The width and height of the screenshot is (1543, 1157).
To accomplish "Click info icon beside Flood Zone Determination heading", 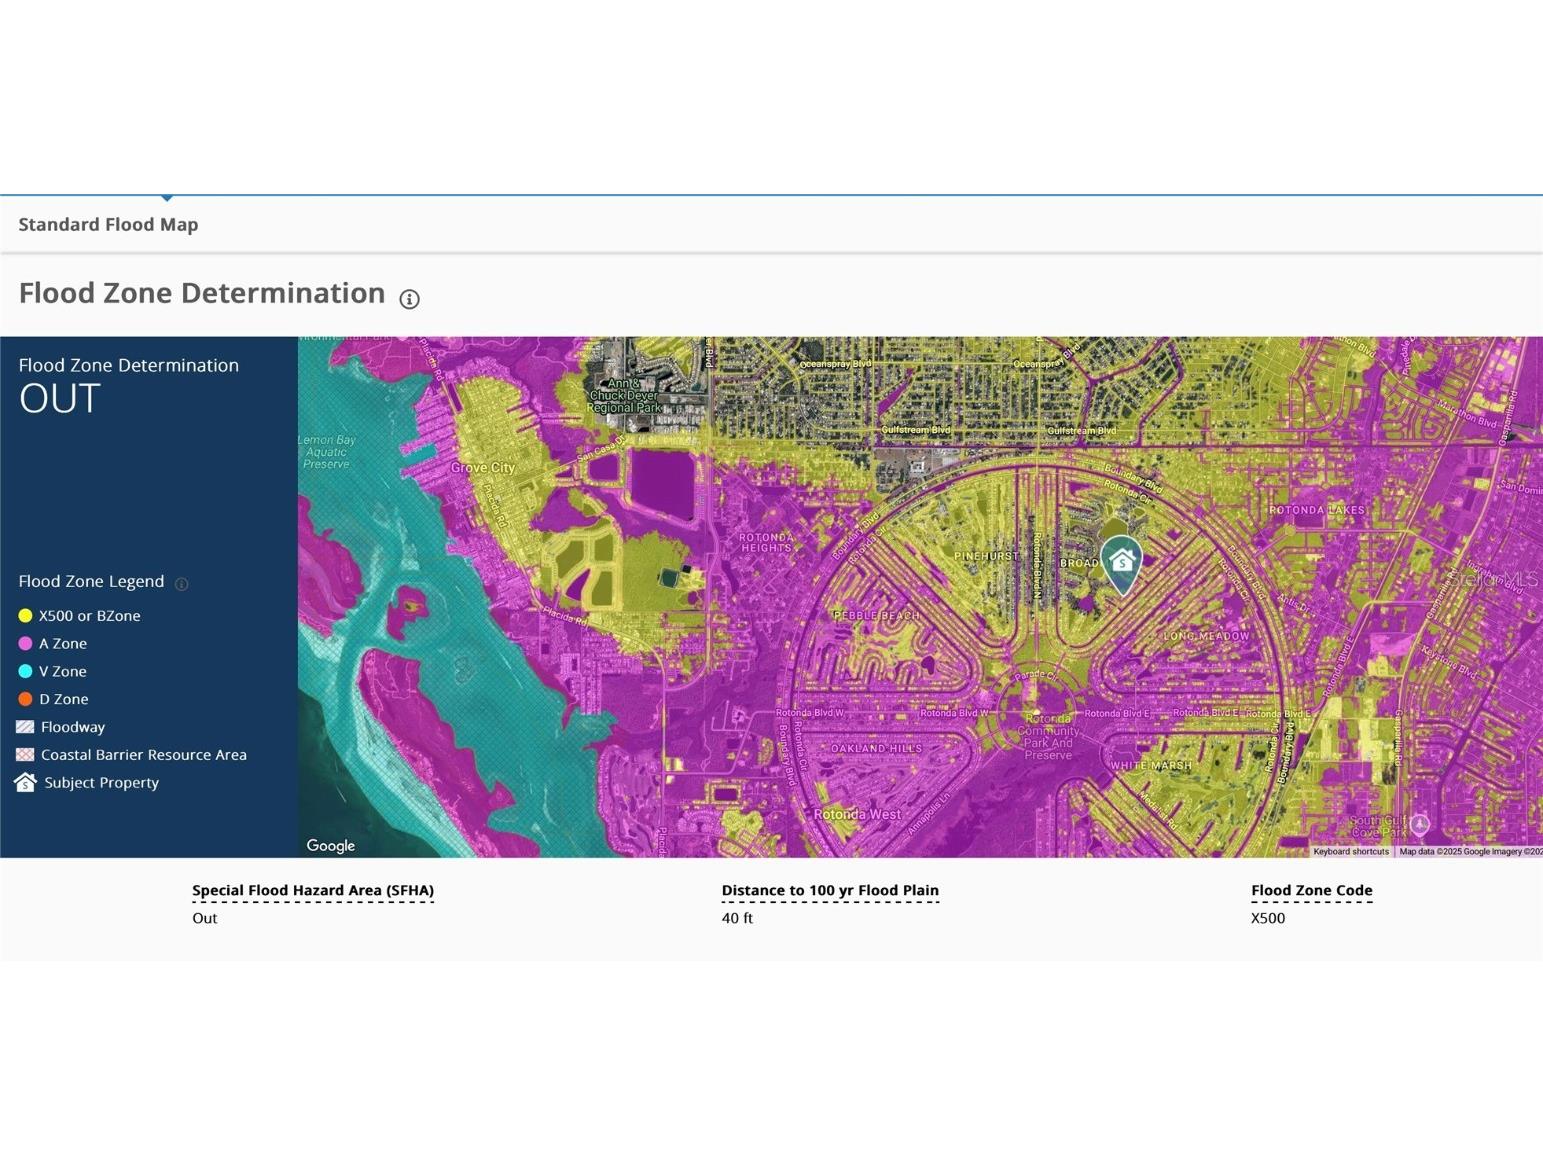I will click(409, 299).
